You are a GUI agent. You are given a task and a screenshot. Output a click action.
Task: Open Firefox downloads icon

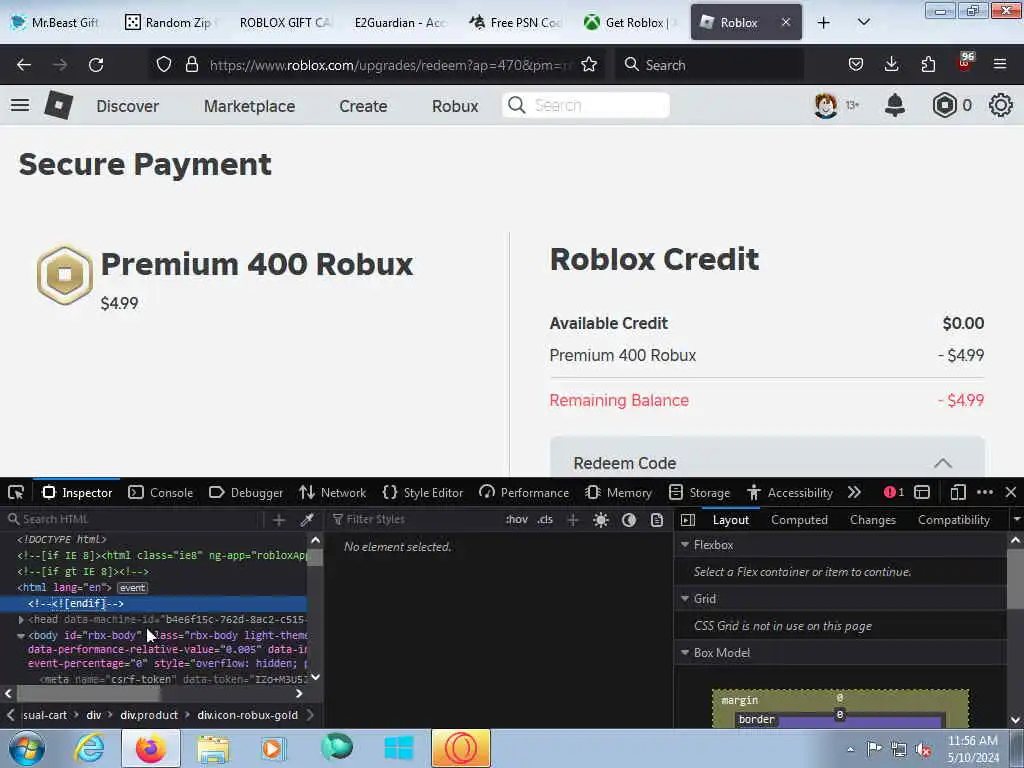tap(891, 64)
